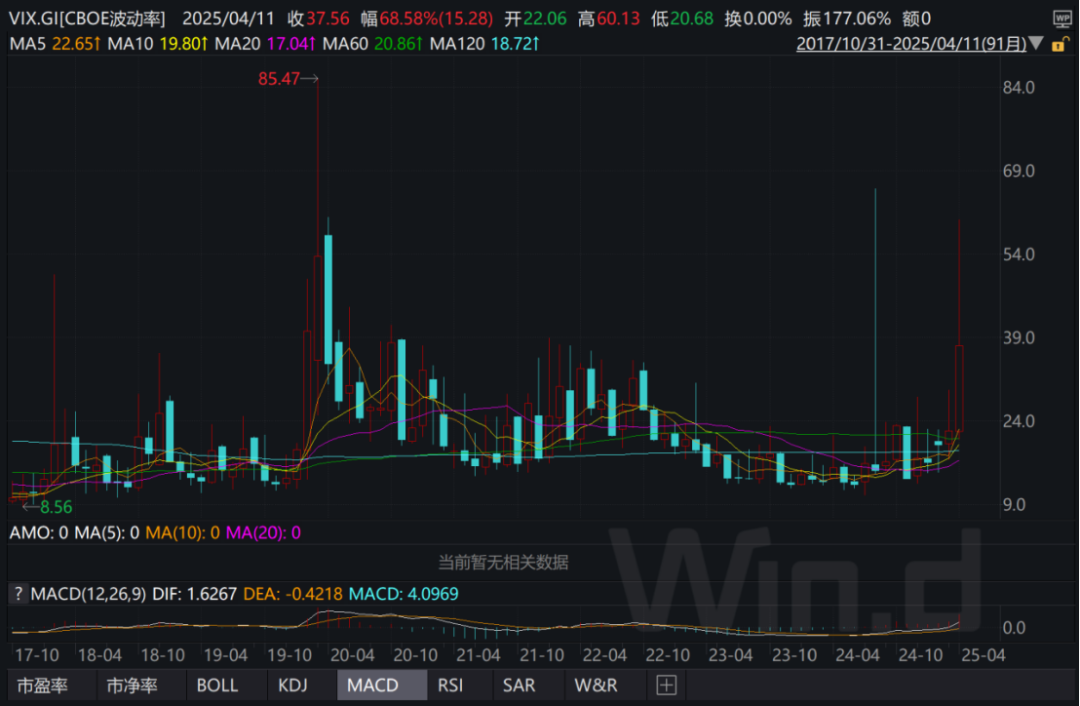
Task: Switch to the RSI indicator tab
Action: pyautogui.click(x=450, y=685)
